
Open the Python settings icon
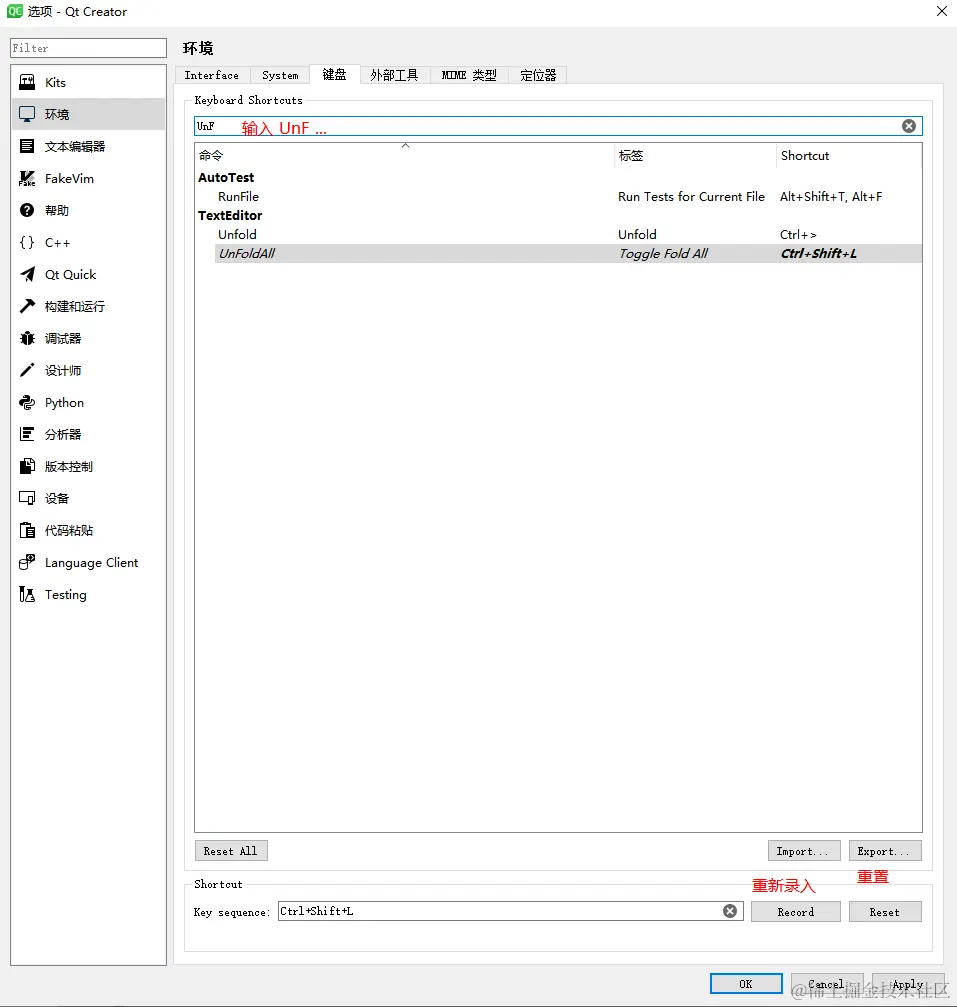click(x=27, y=403)
